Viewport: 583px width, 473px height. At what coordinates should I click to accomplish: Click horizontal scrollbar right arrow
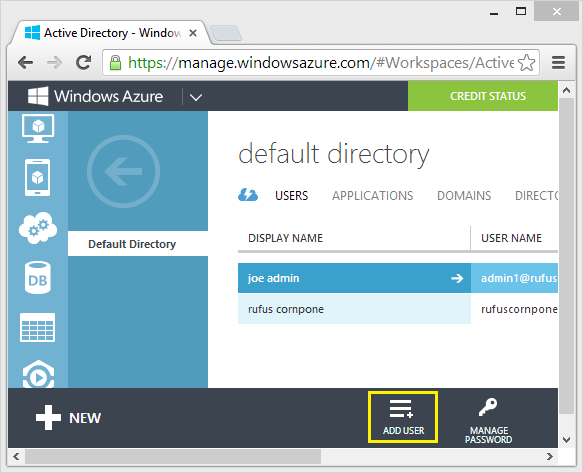click(x=550, y=456)
